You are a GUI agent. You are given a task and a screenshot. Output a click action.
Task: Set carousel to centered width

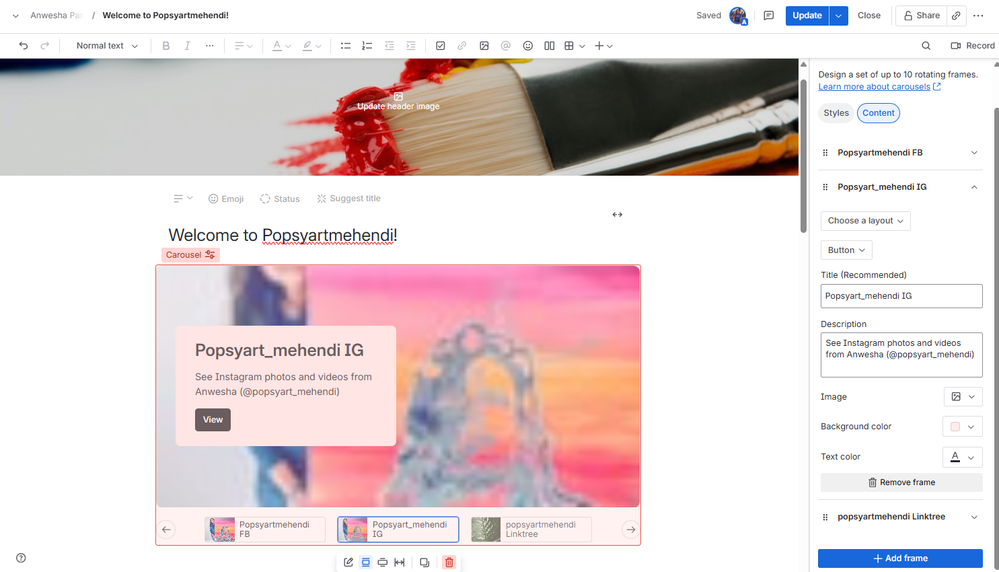pos(366,562)
